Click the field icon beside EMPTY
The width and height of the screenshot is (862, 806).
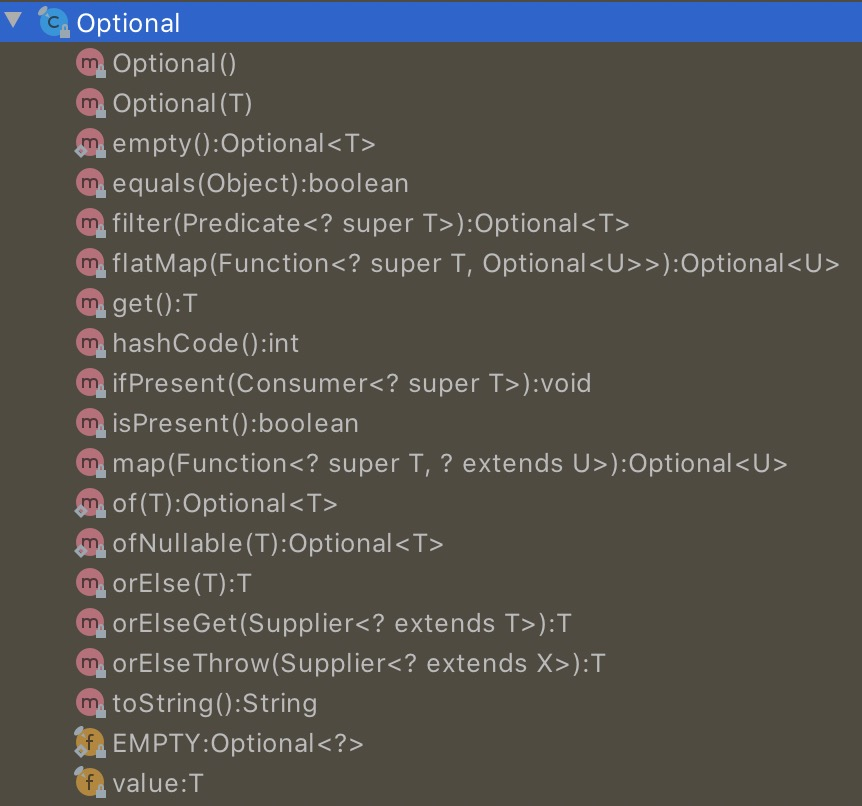tap(91, 742)
